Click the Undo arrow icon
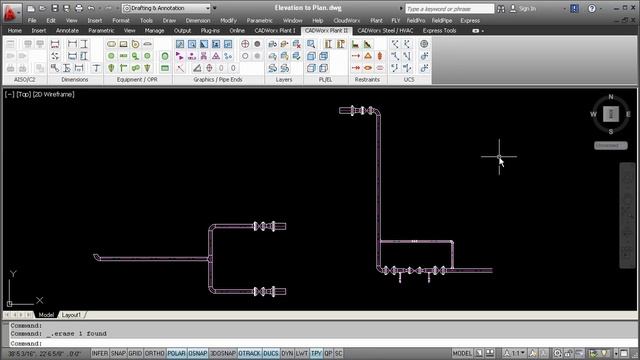Image resolution: width=640 pixels, height=360 pixels. click(91, 8)
